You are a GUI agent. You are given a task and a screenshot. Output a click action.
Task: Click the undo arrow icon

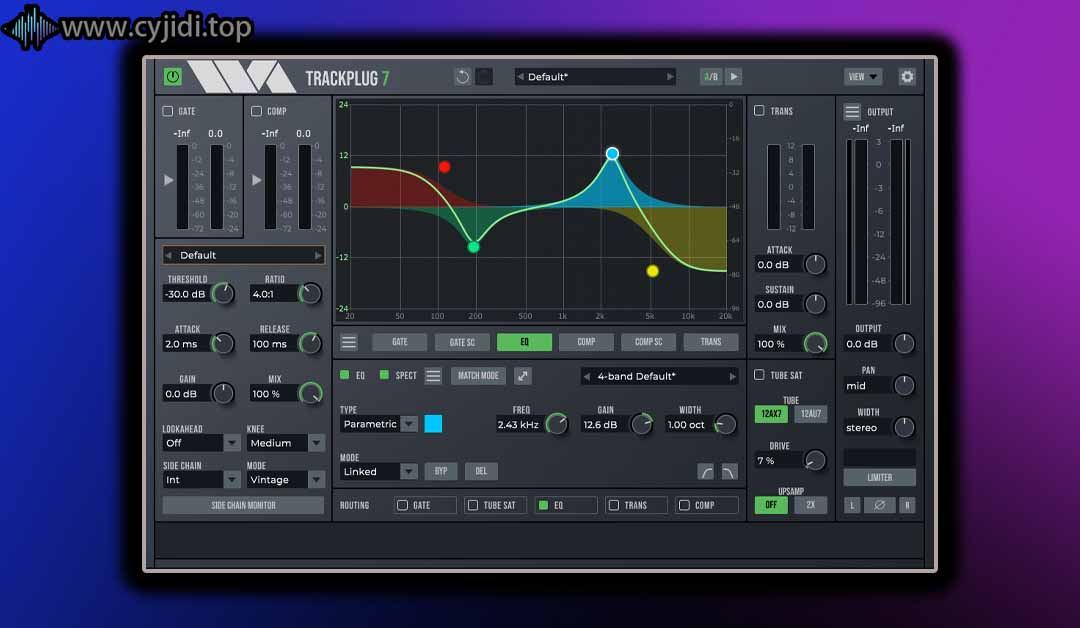[462, 76]
